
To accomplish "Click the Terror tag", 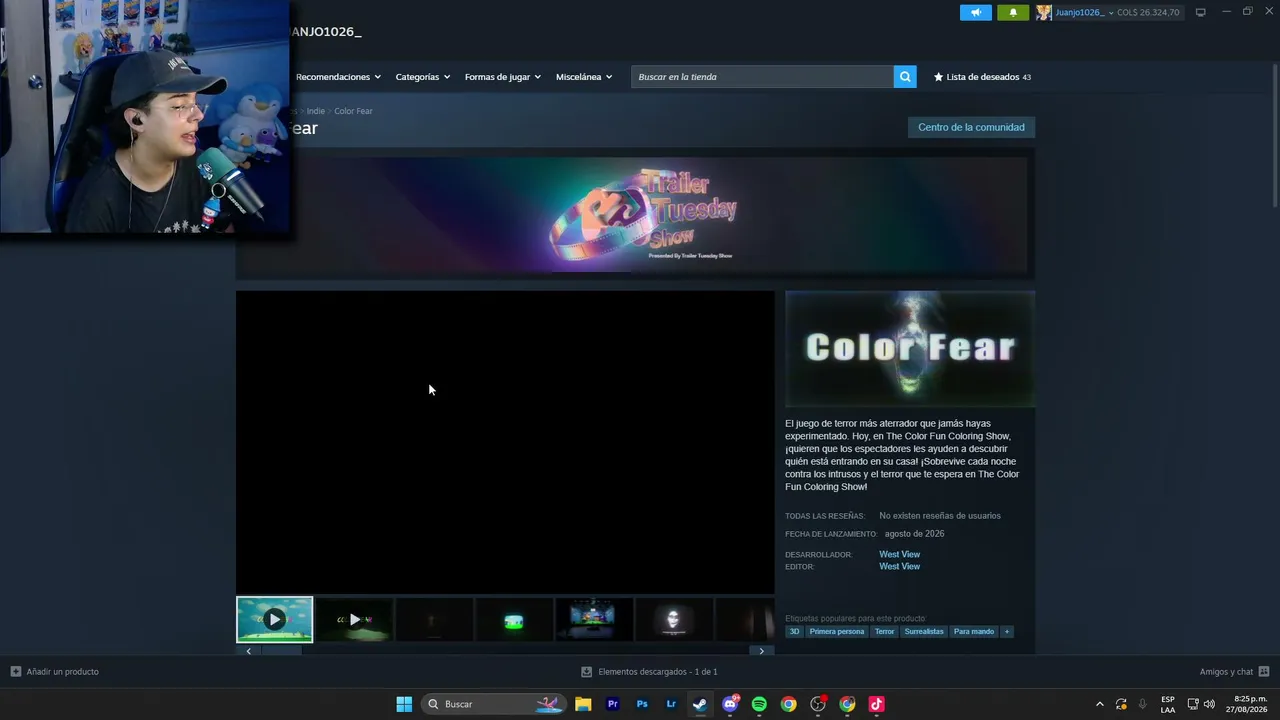I will pos(885,632).
